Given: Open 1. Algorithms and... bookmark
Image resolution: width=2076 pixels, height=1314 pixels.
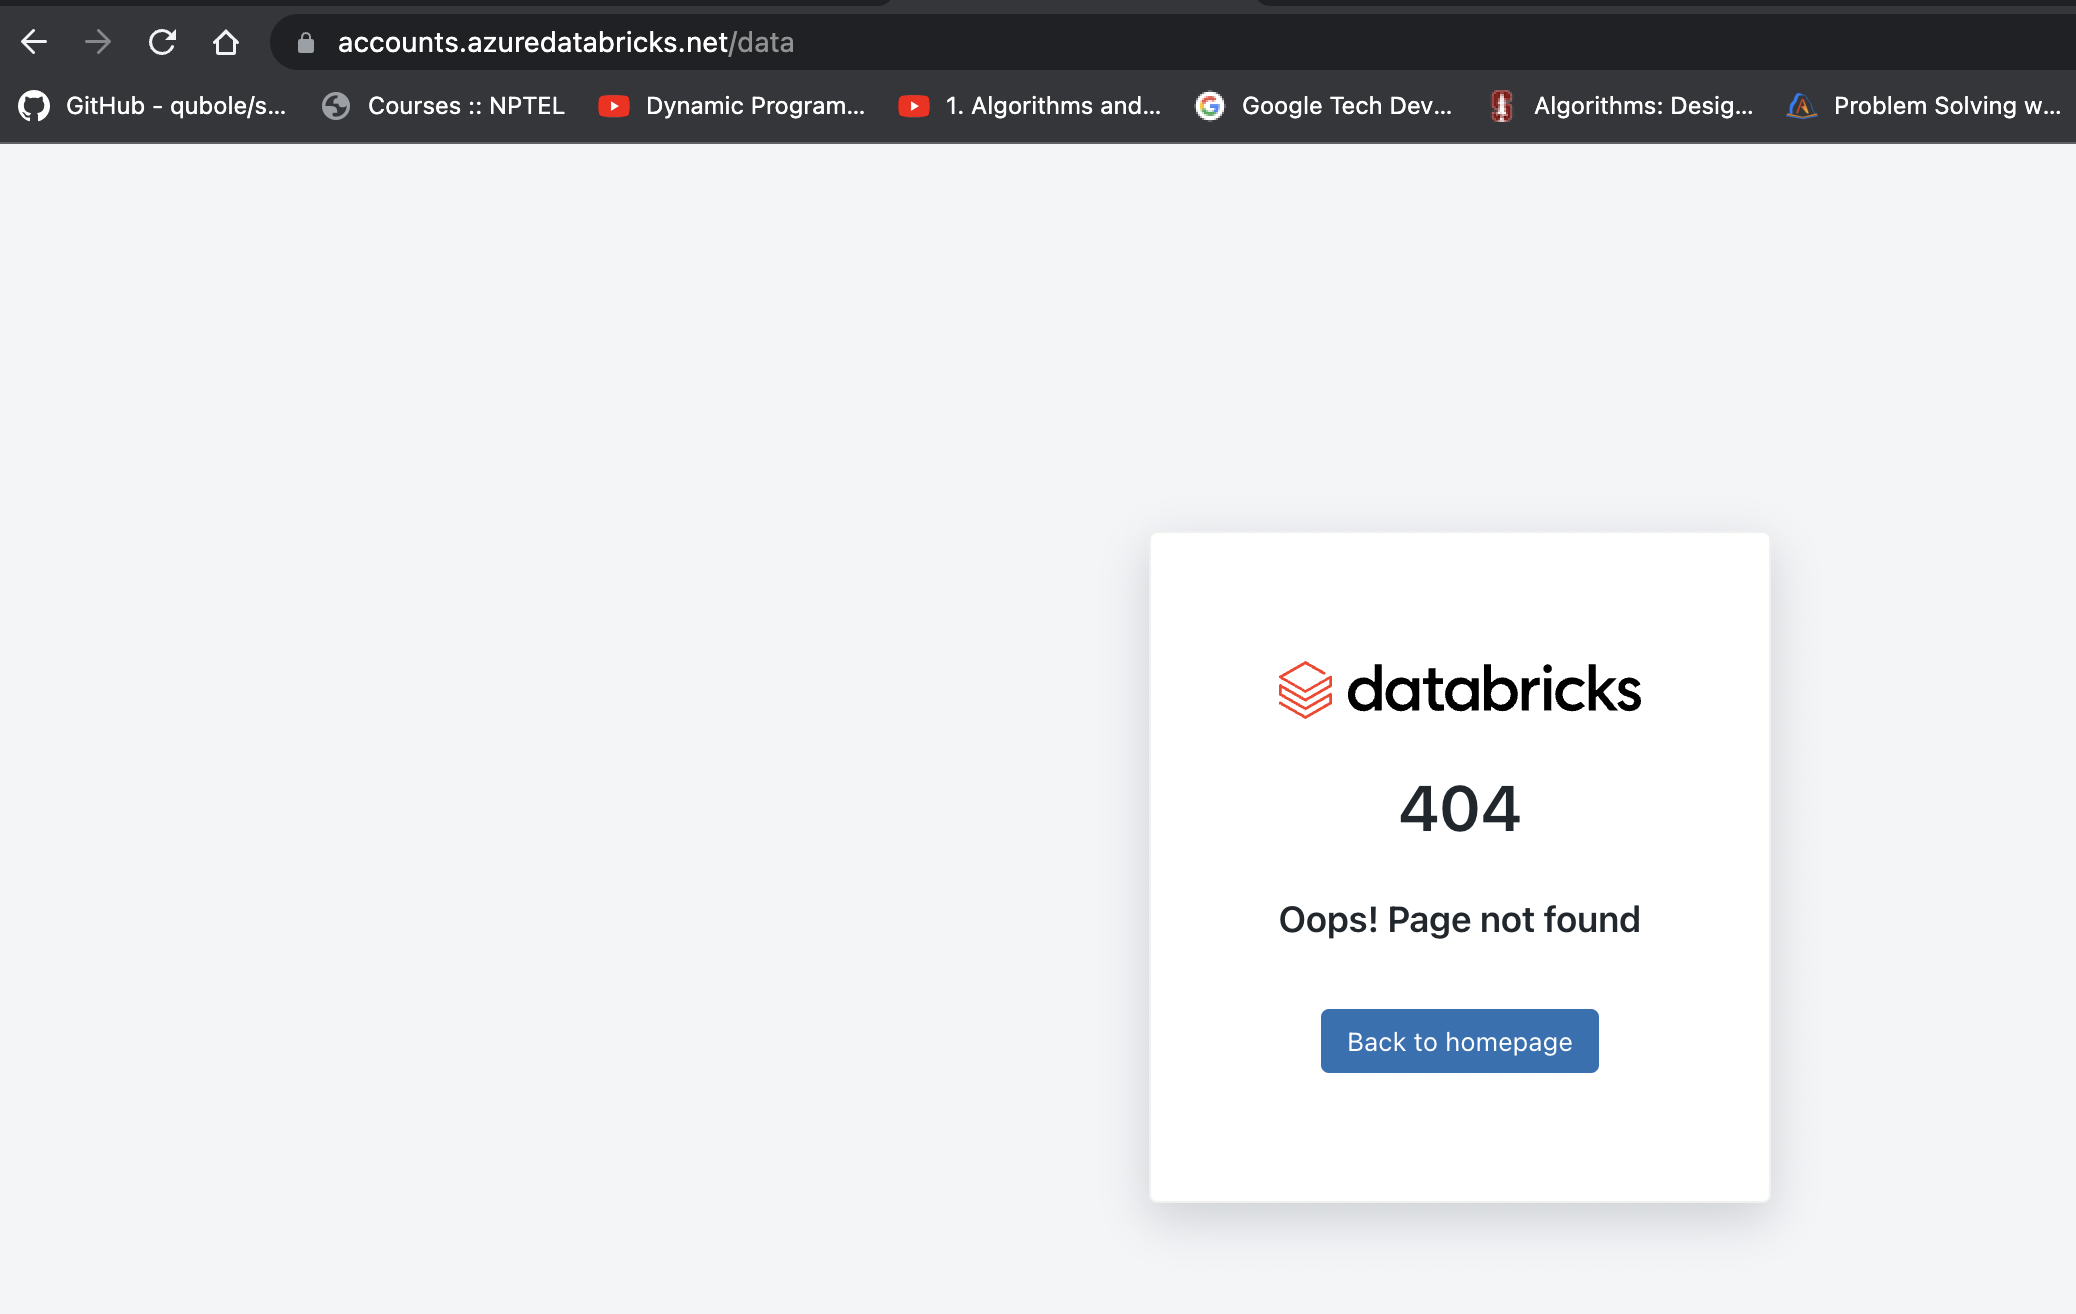Looking at the screenshot, I should tap(1053, 106).
